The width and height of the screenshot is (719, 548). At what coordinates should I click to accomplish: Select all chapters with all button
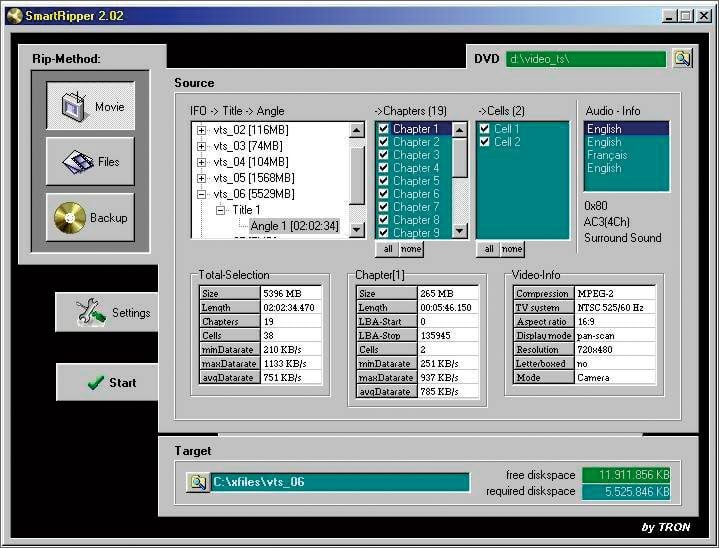[387, 249]
